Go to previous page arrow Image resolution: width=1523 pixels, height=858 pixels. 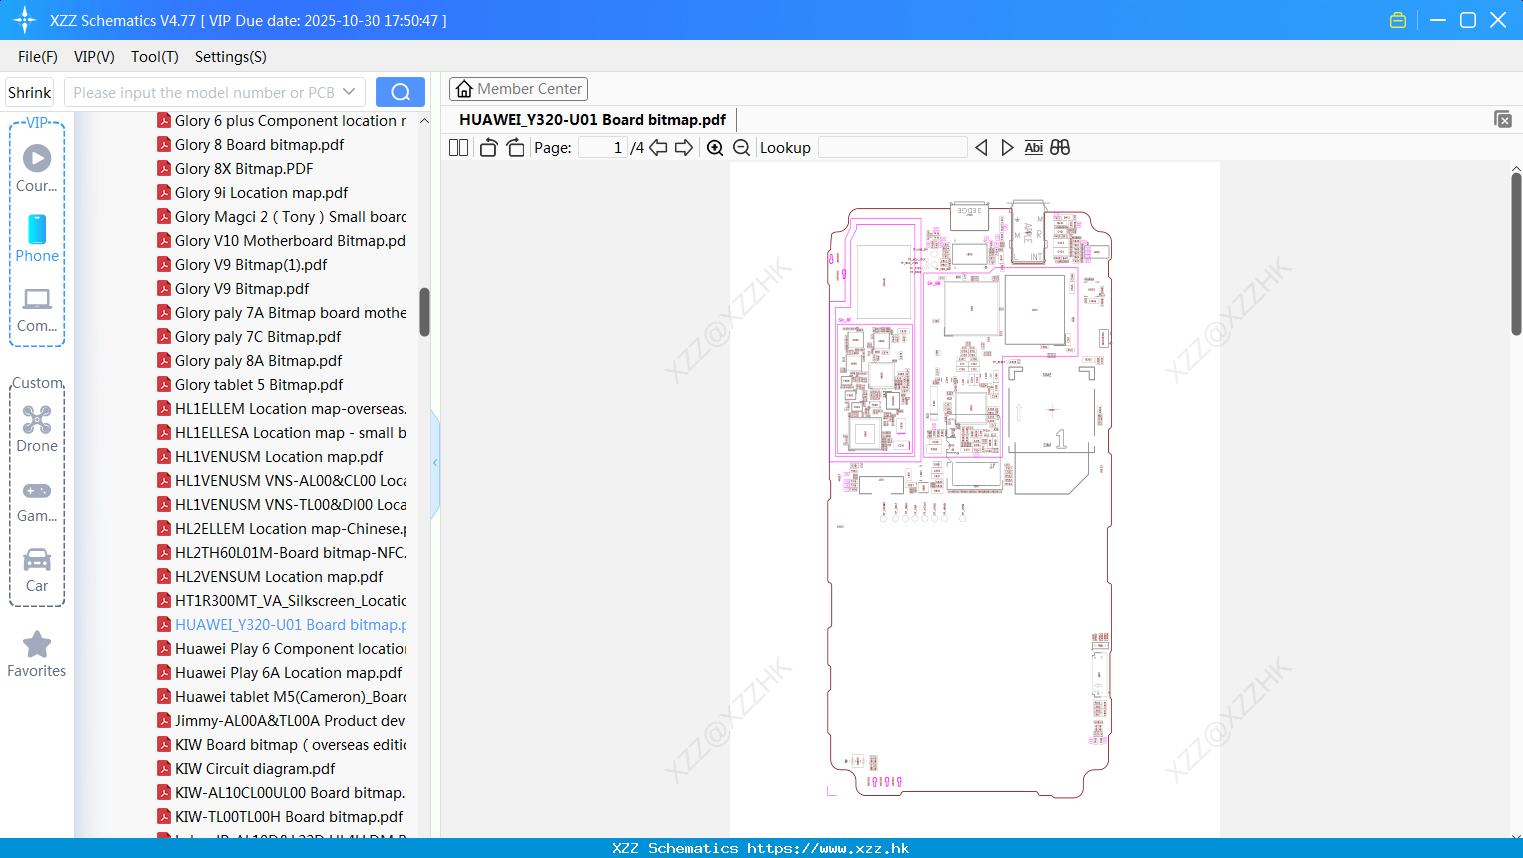(658, 148)
